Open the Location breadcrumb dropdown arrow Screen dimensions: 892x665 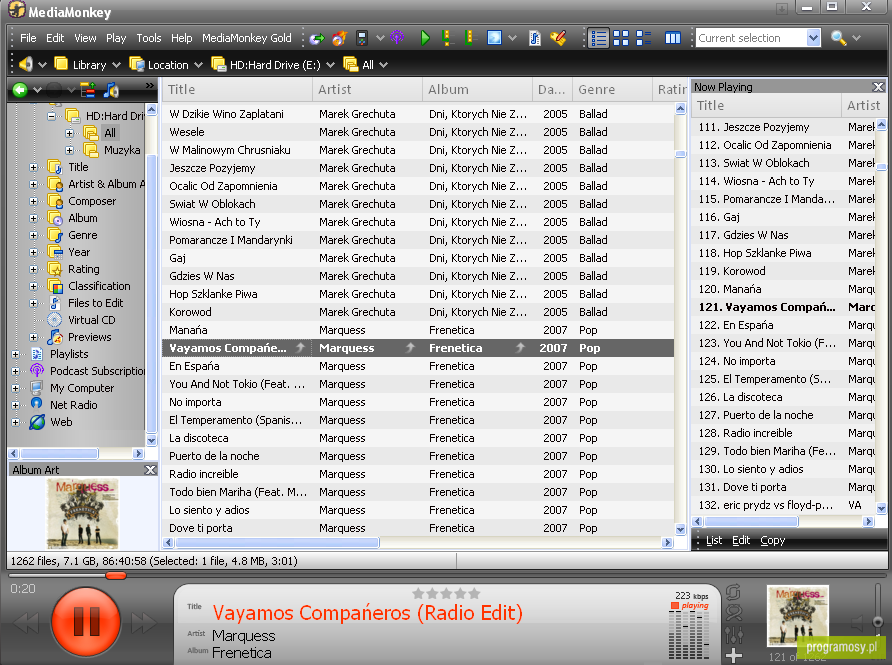click(x=198, y=65)
